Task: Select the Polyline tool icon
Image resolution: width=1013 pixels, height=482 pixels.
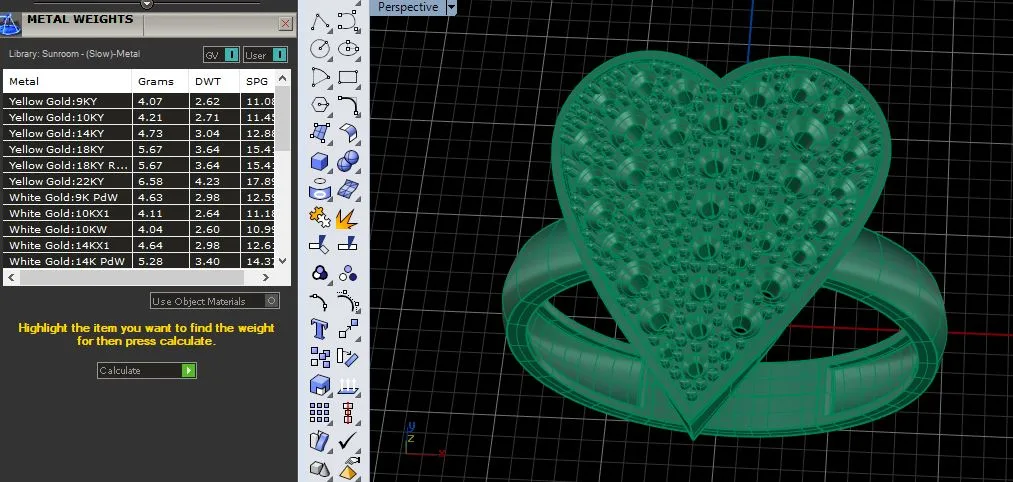Action: [x=320, y=21]
